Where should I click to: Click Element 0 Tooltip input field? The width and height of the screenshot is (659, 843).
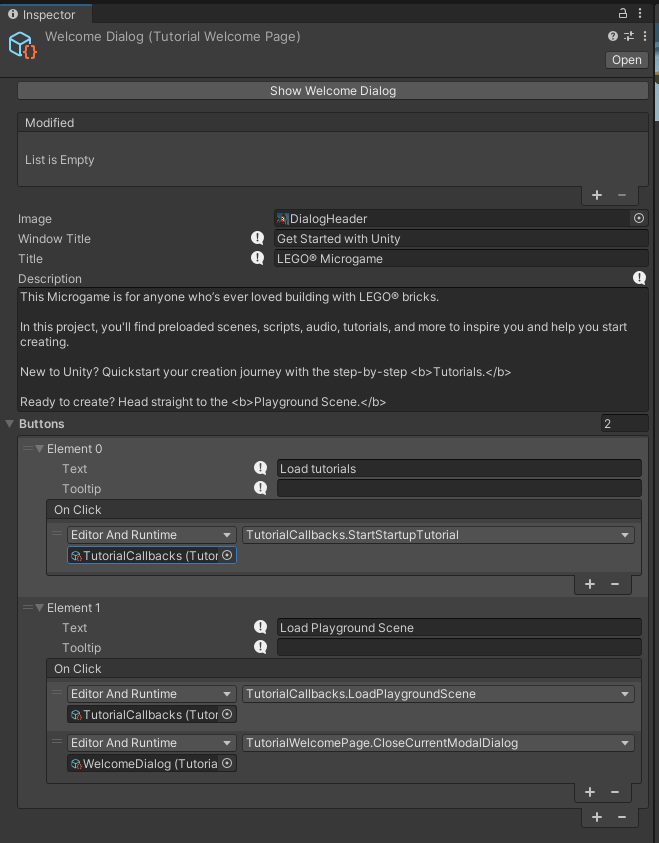click(x=459, y=488)
